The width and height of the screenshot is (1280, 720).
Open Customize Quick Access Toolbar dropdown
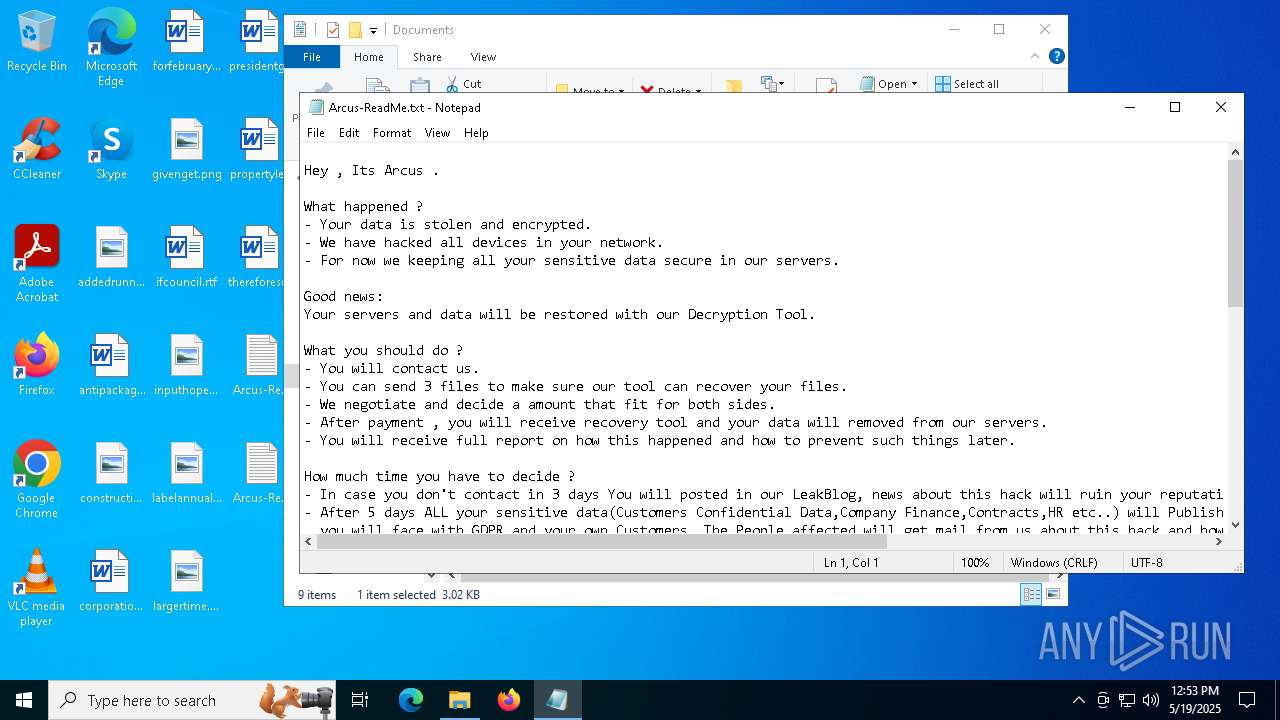click(x=373, y=31)
